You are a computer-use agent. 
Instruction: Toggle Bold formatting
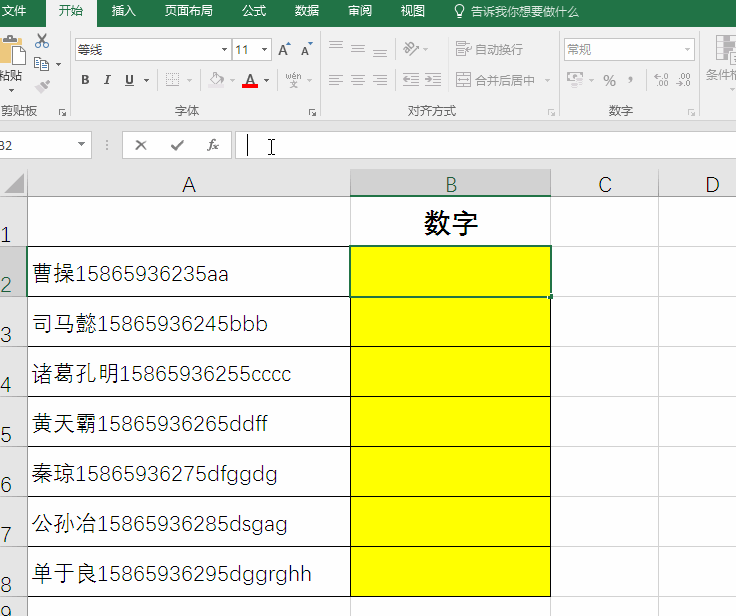tap(85, 80)
